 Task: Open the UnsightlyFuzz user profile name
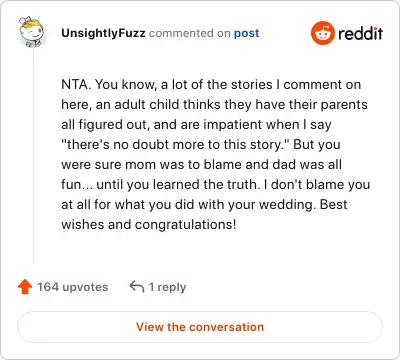103,33
